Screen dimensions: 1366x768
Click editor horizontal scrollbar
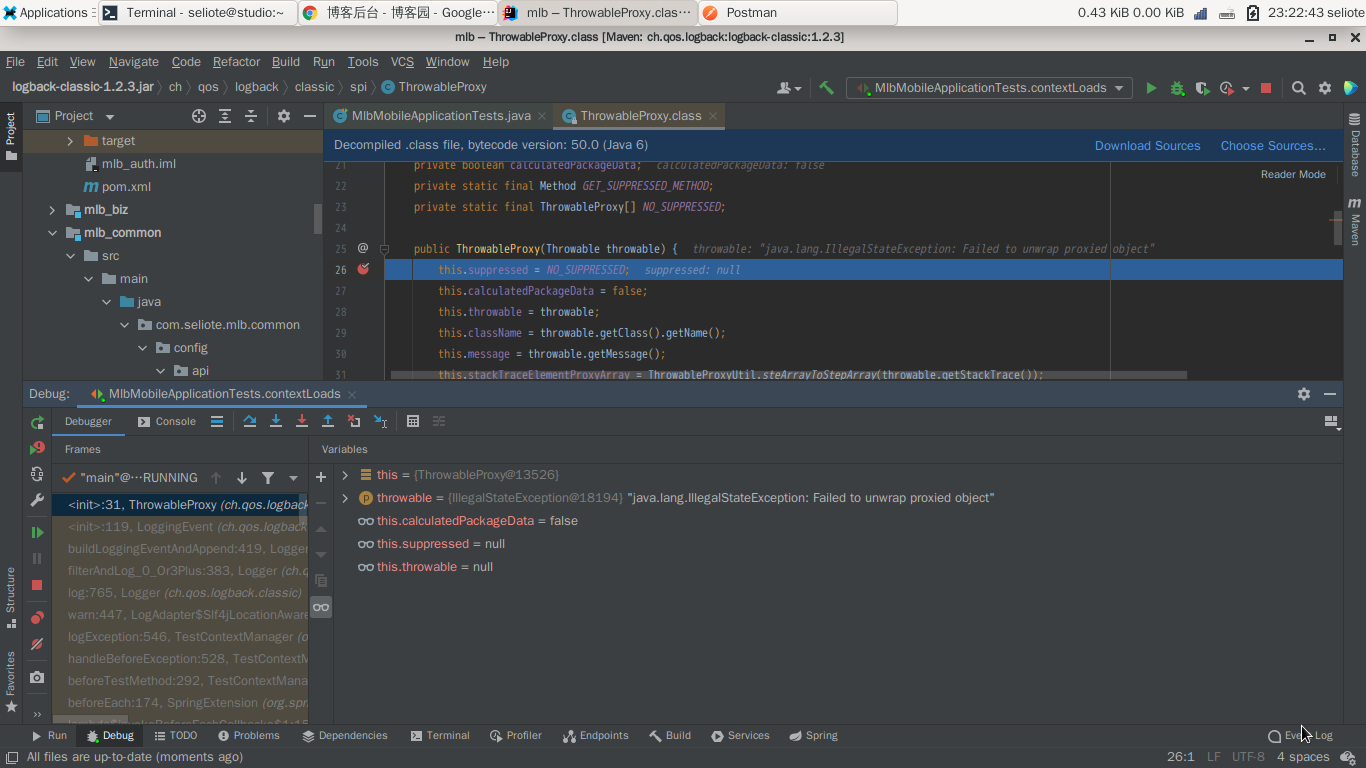789,375
